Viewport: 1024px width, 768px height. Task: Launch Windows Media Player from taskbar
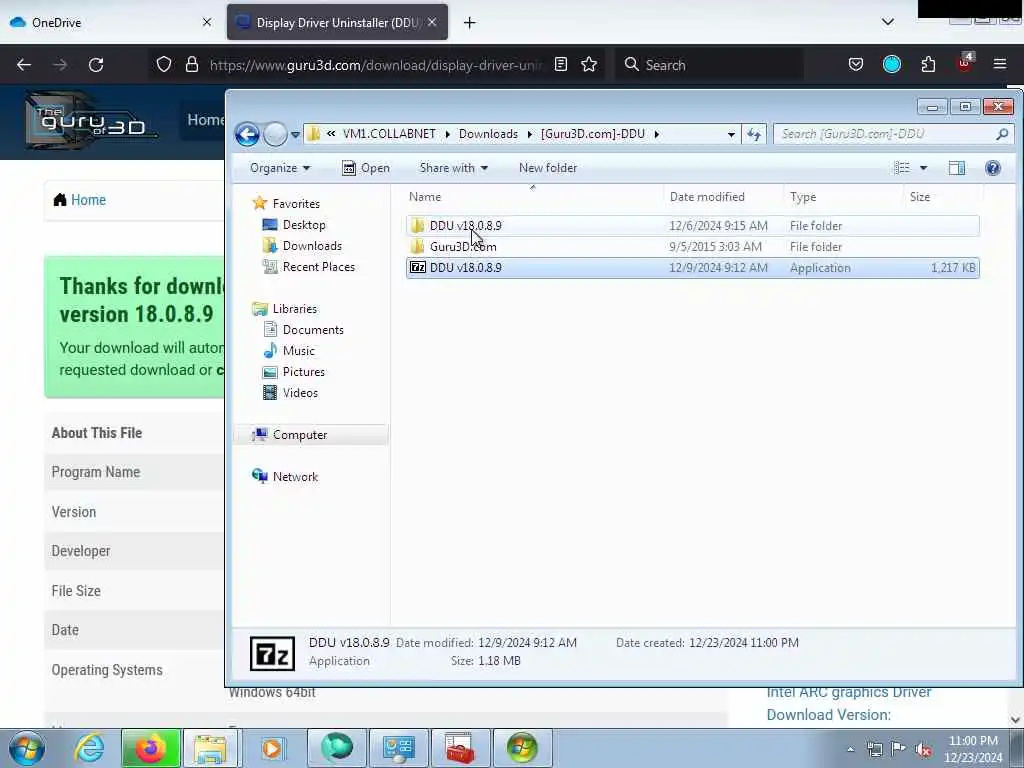tap(272, 748)
